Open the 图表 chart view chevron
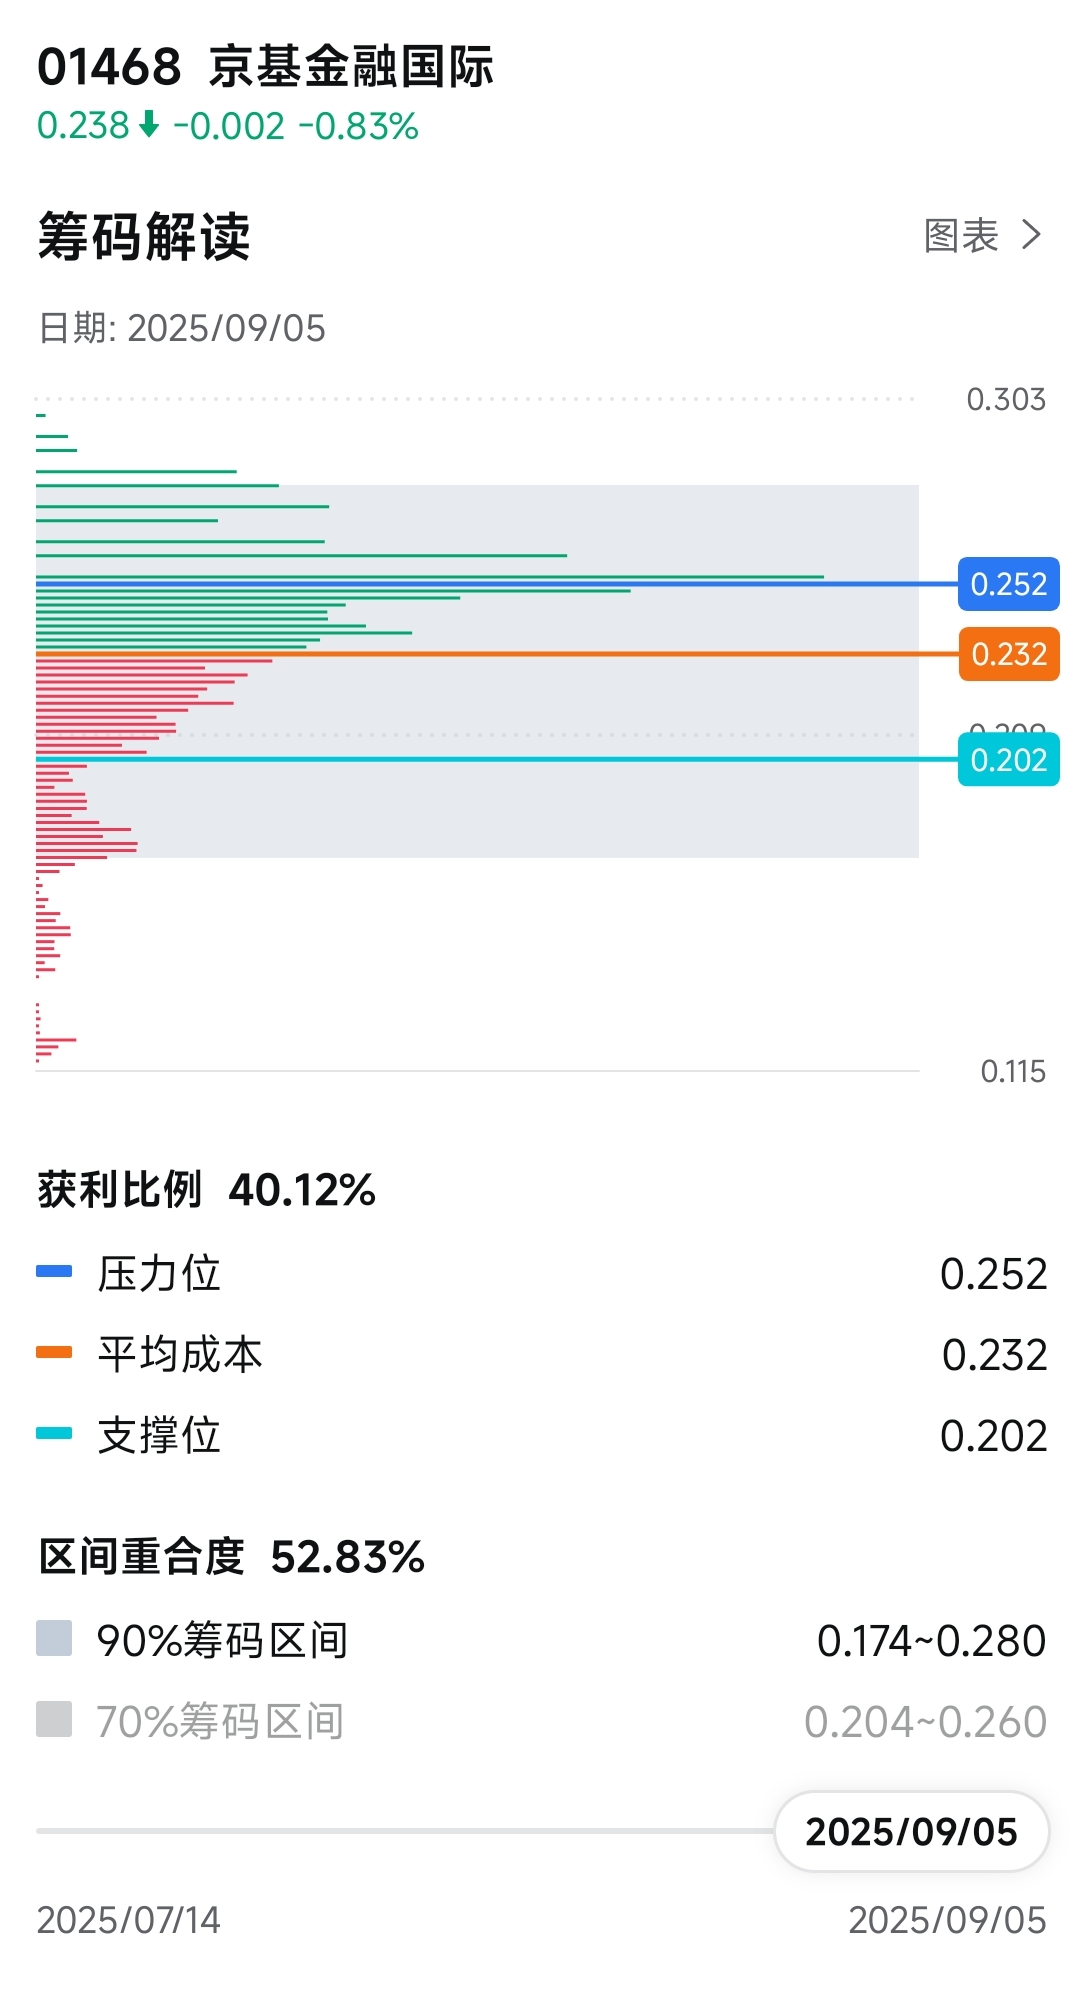The width and height of the screenshot is (1084, 1991). (x=1032, y=235)
